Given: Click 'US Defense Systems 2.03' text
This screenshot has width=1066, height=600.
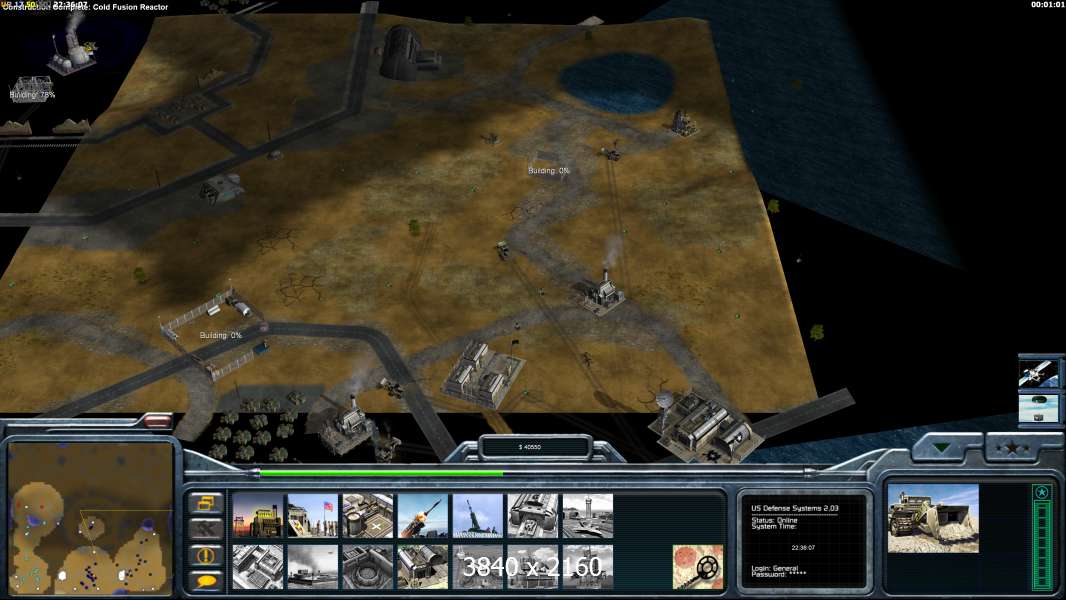Looking at the screenshot, I should (x=794, y=508).
